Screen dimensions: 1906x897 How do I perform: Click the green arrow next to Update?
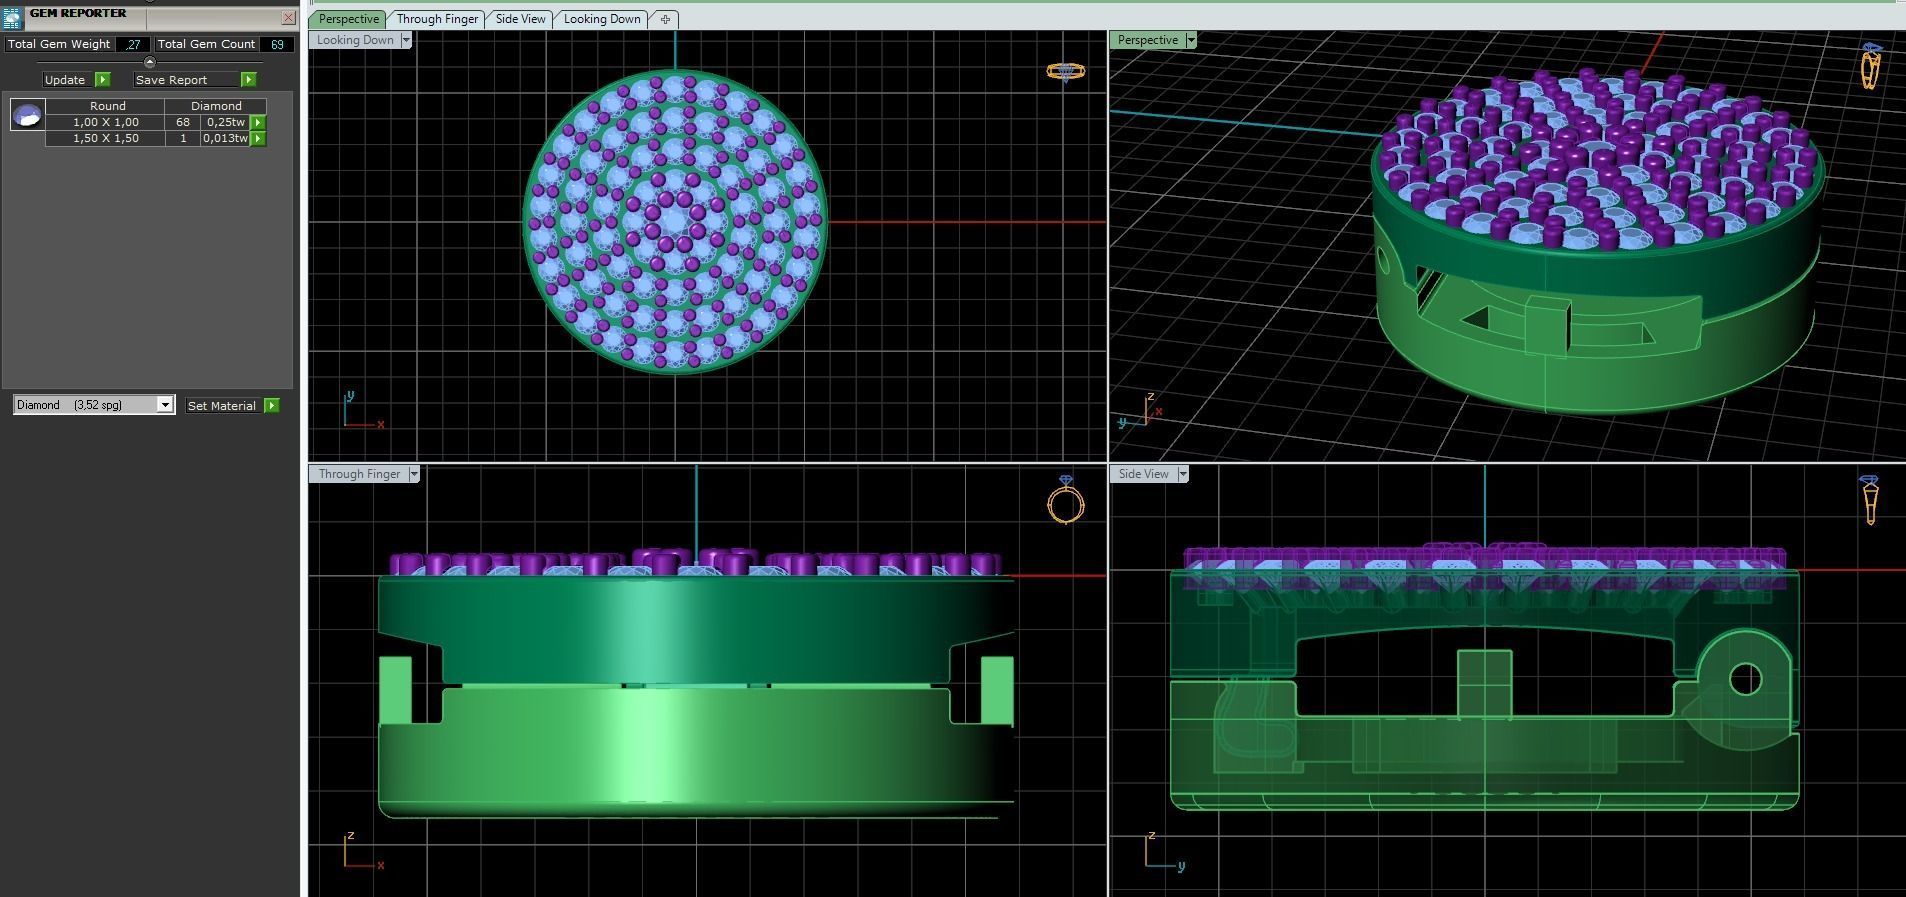102,79
